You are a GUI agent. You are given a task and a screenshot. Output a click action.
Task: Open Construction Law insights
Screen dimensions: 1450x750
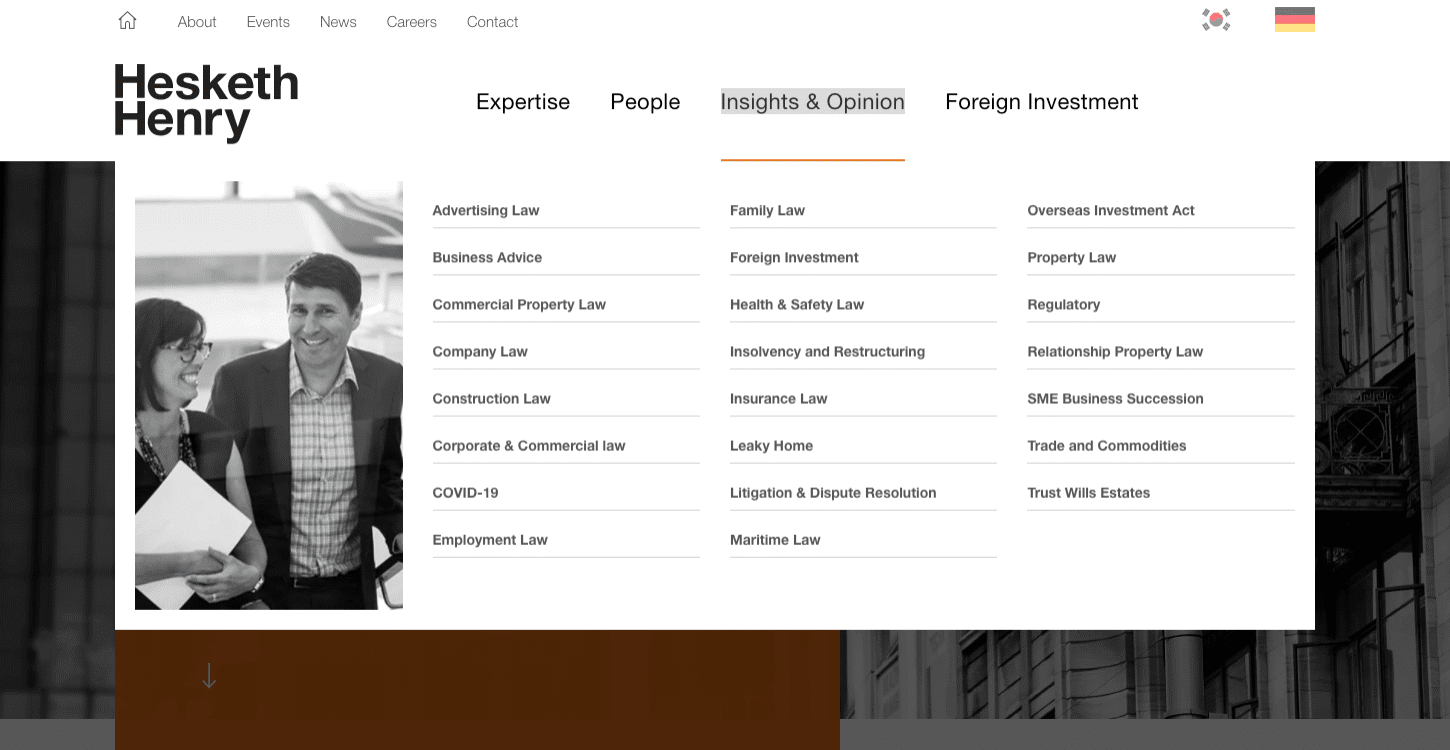491,398
